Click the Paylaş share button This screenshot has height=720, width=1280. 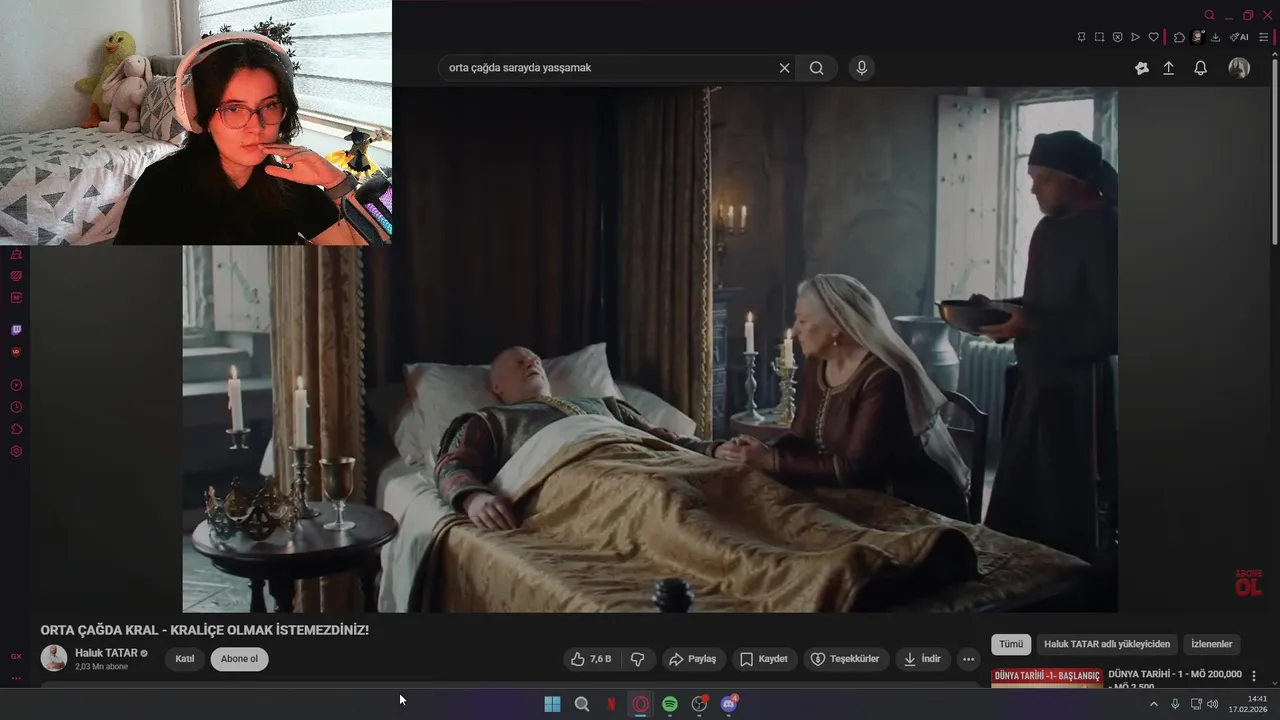click(x=693, y=659)
